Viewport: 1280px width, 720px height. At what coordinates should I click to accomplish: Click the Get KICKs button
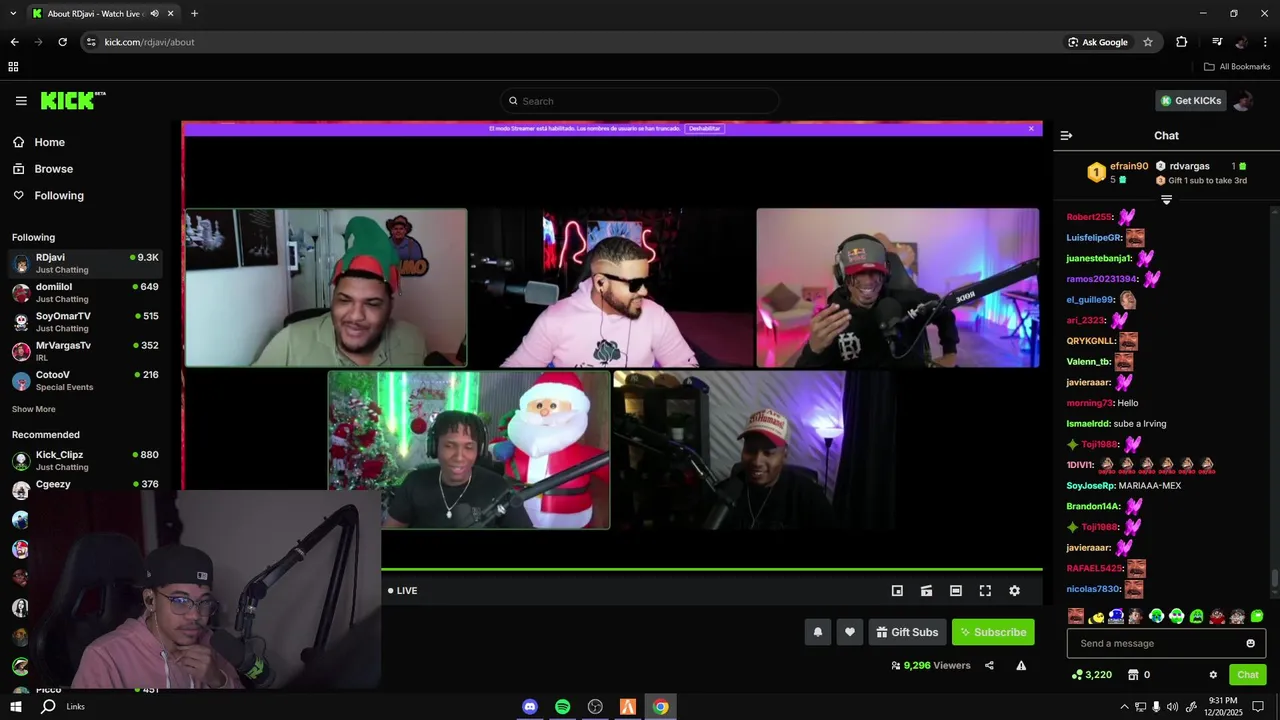coord(1190,101)
